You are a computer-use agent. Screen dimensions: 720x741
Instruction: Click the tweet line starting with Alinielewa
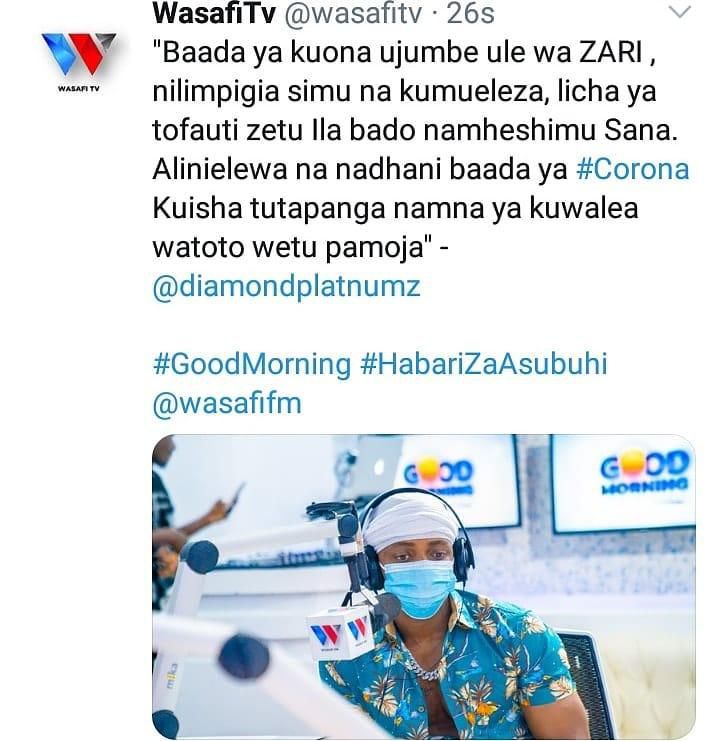[420, 169]
